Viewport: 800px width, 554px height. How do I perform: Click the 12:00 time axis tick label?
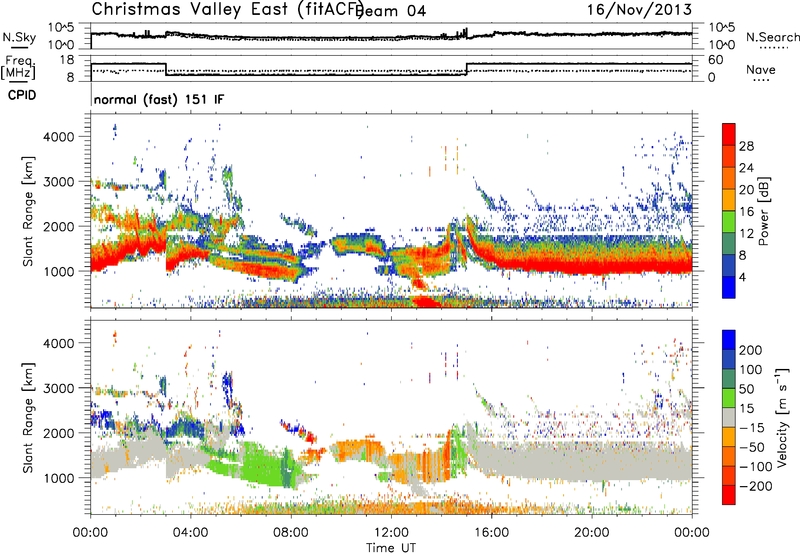pos(391,533)
